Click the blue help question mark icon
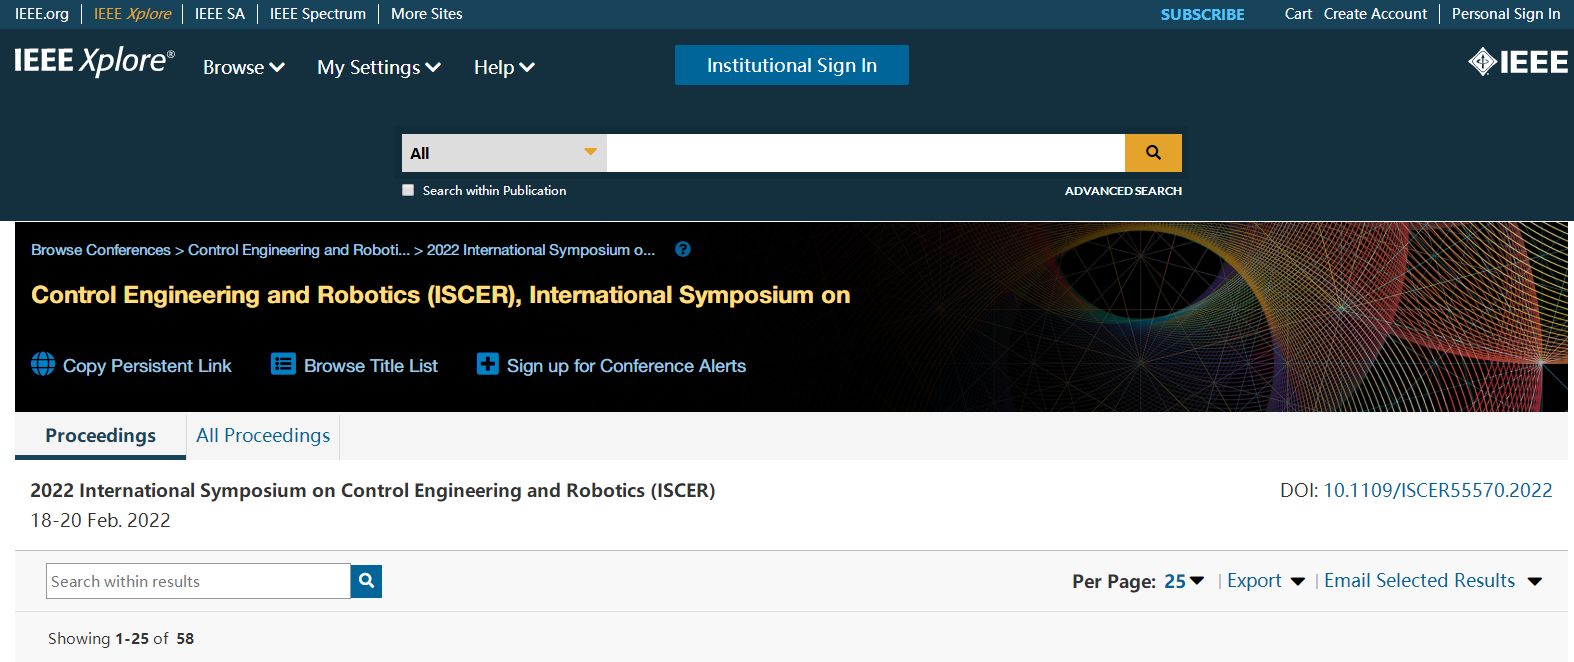The width and height of the screenshot is (1574, 662). 683,249
